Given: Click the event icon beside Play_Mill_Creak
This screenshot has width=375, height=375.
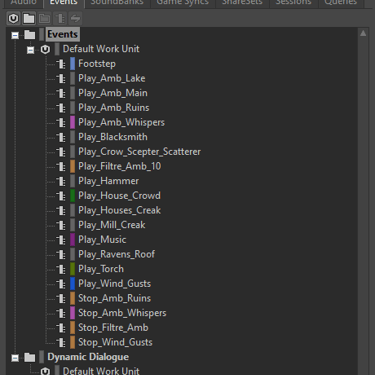Looking at the screenshot, I should click(61, 225).
